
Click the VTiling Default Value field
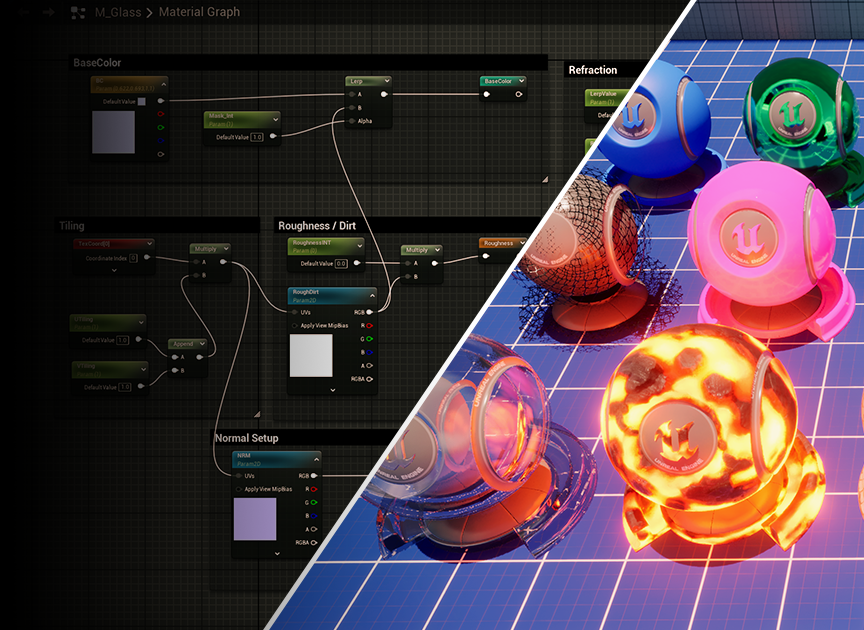125,387
